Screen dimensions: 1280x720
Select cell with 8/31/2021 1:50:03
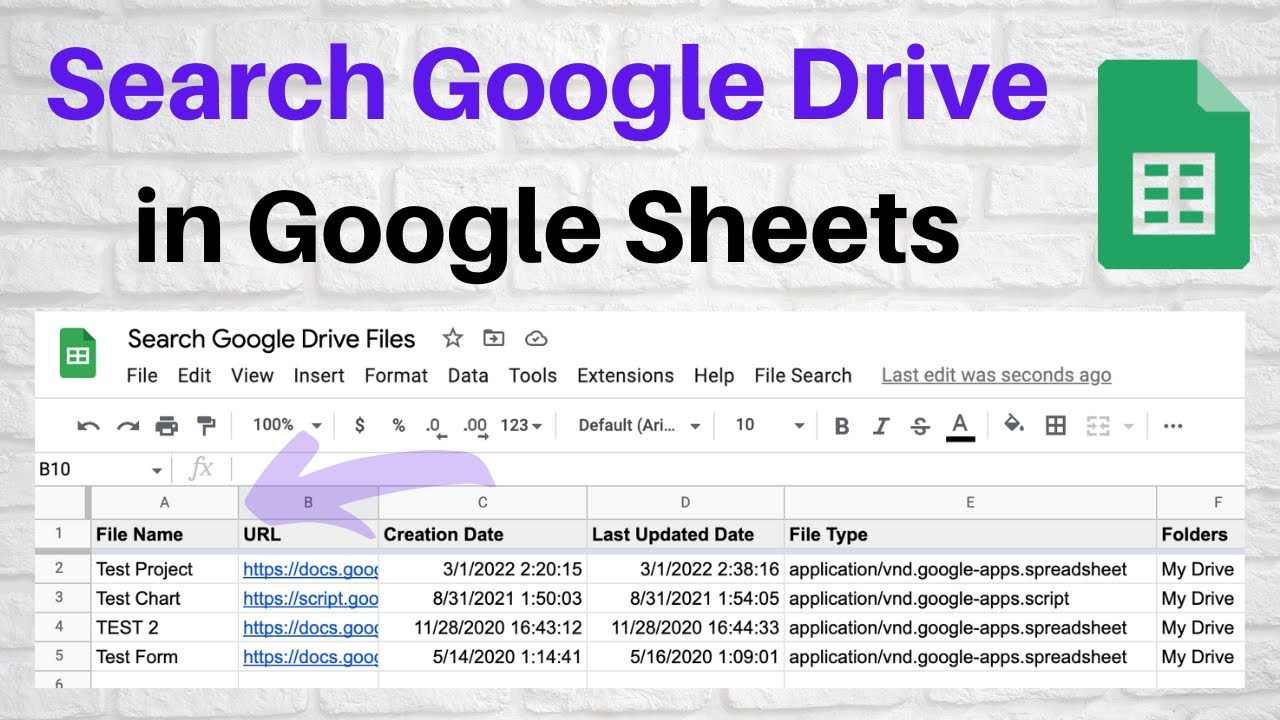(x=482, y=598)
